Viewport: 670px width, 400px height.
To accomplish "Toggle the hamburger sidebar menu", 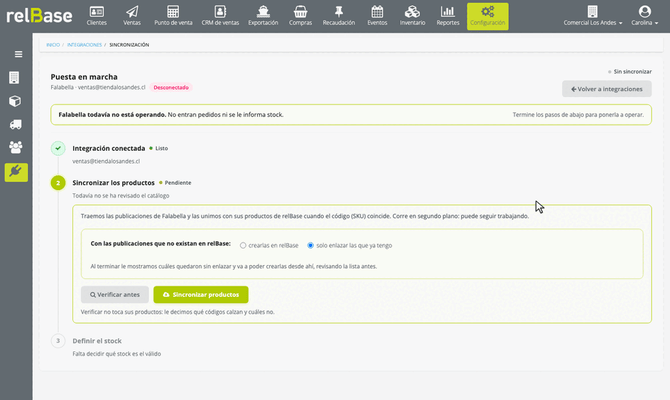I will [18, 54].
